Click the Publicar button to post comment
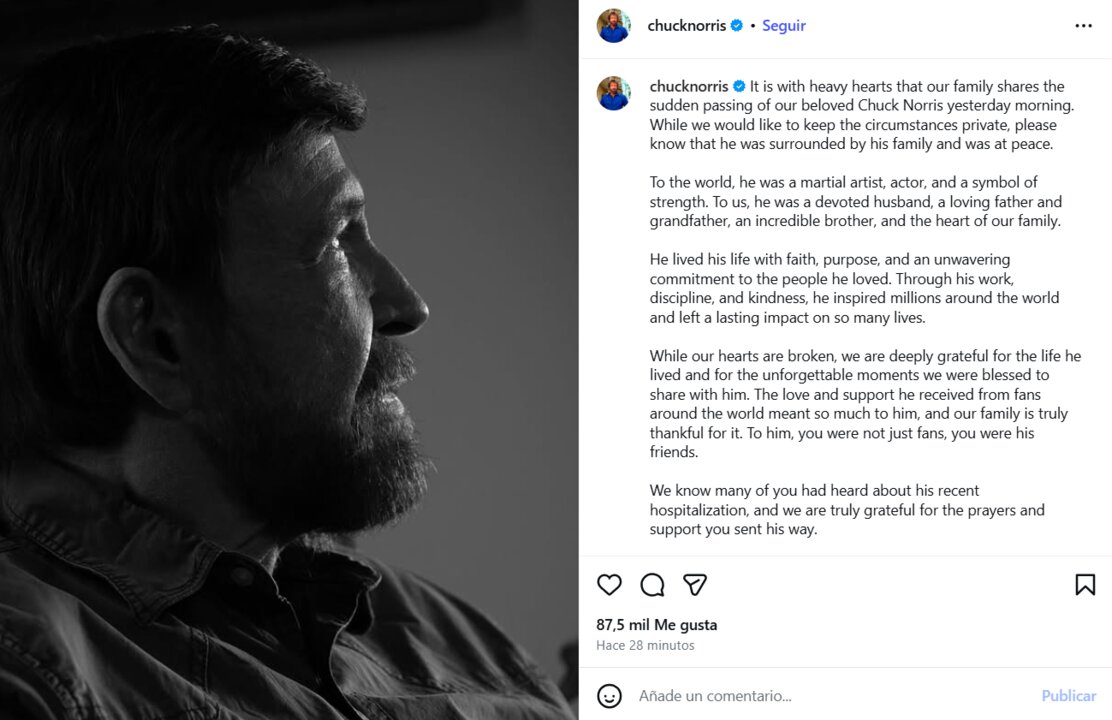Screen dimensions: 1112x720 1068,696
